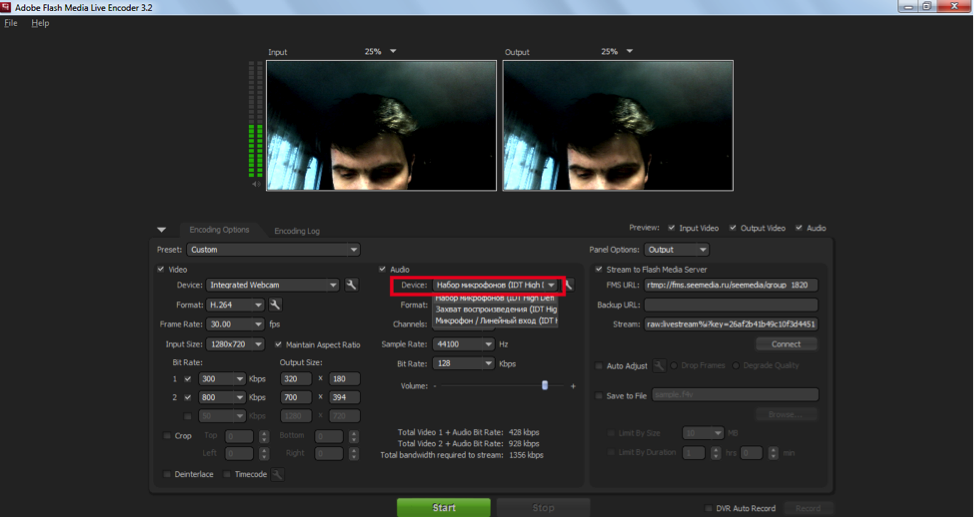The height and width of the screenshot is (518, 974).
Task: Enable Save to File checkbox
Action: coord(599,396)
